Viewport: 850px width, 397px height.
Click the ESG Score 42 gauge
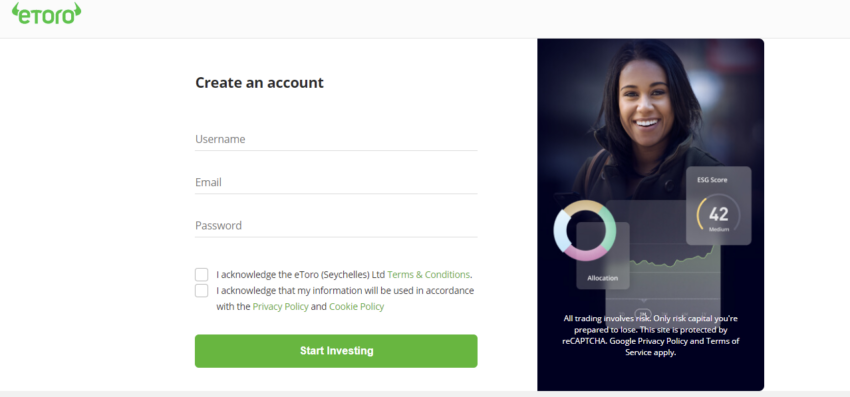[x=718, y=214]
